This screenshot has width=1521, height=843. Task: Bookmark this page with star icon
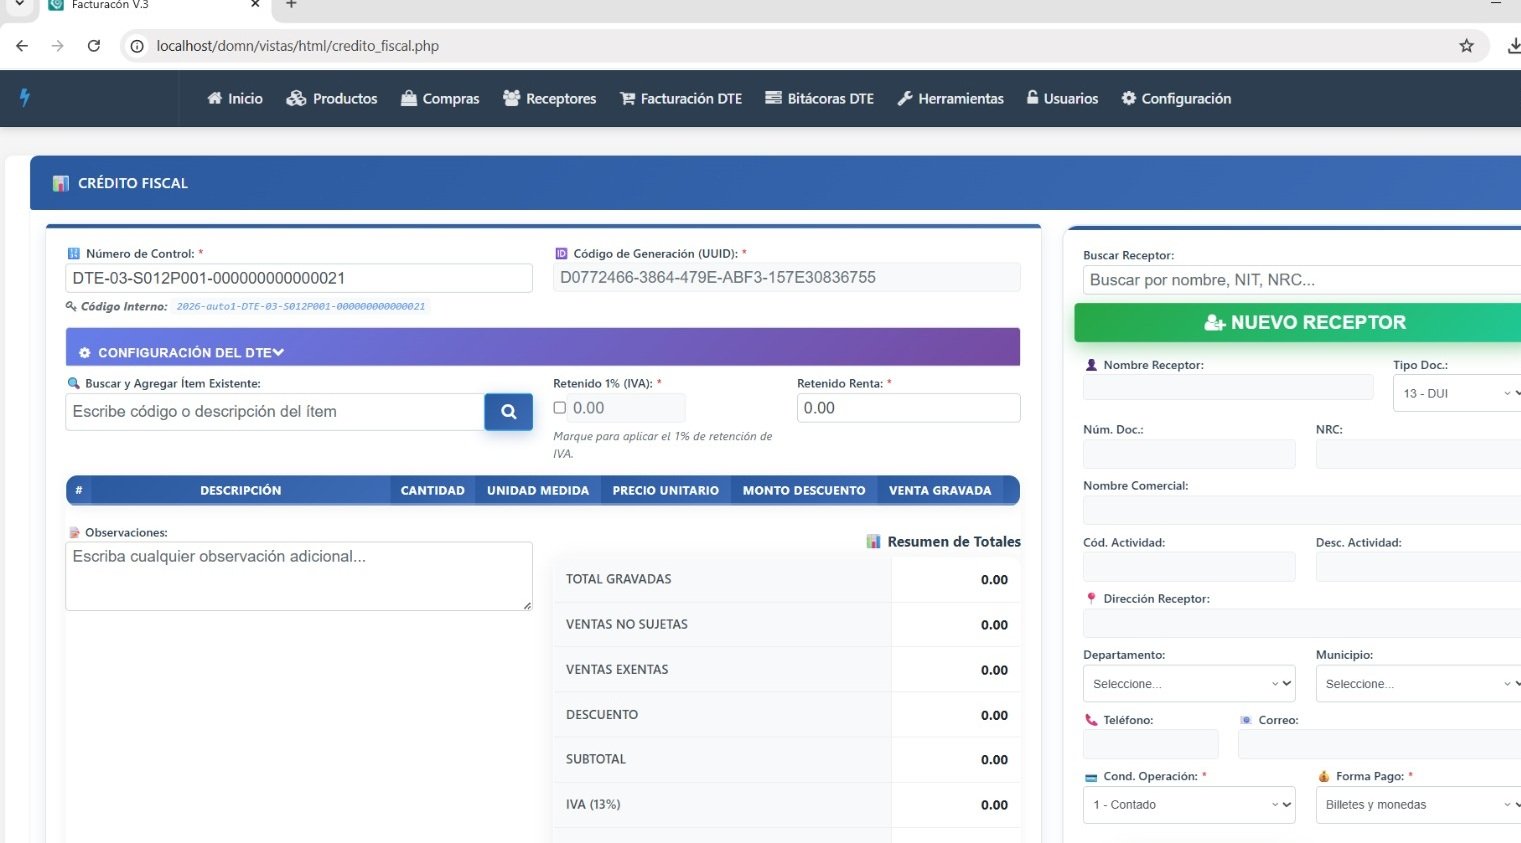[x=1466, y=46]
